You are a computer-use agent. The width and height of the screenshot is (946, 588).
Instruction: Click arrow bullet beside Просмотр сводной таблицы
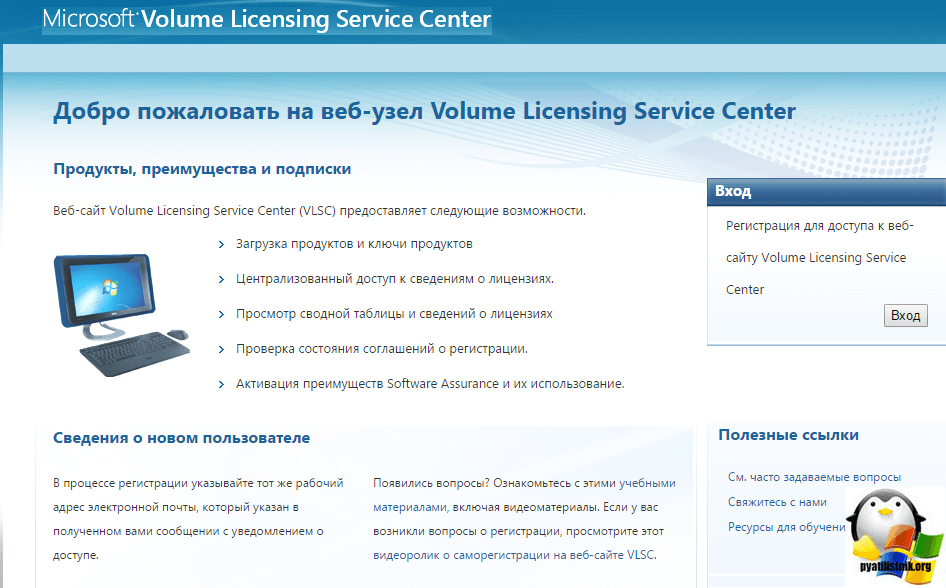click(221, 314)
